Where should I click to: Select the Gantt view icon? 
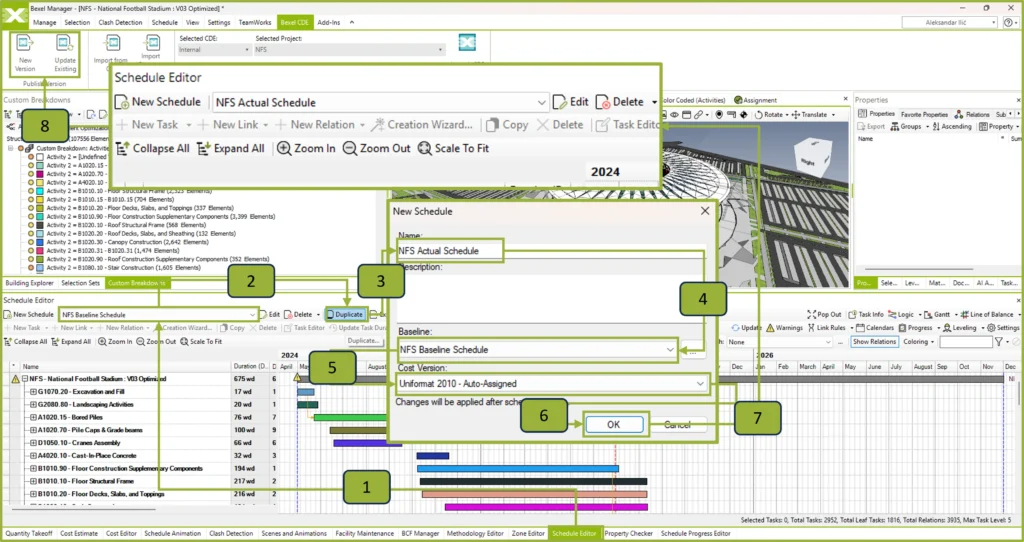click(929, 314)
